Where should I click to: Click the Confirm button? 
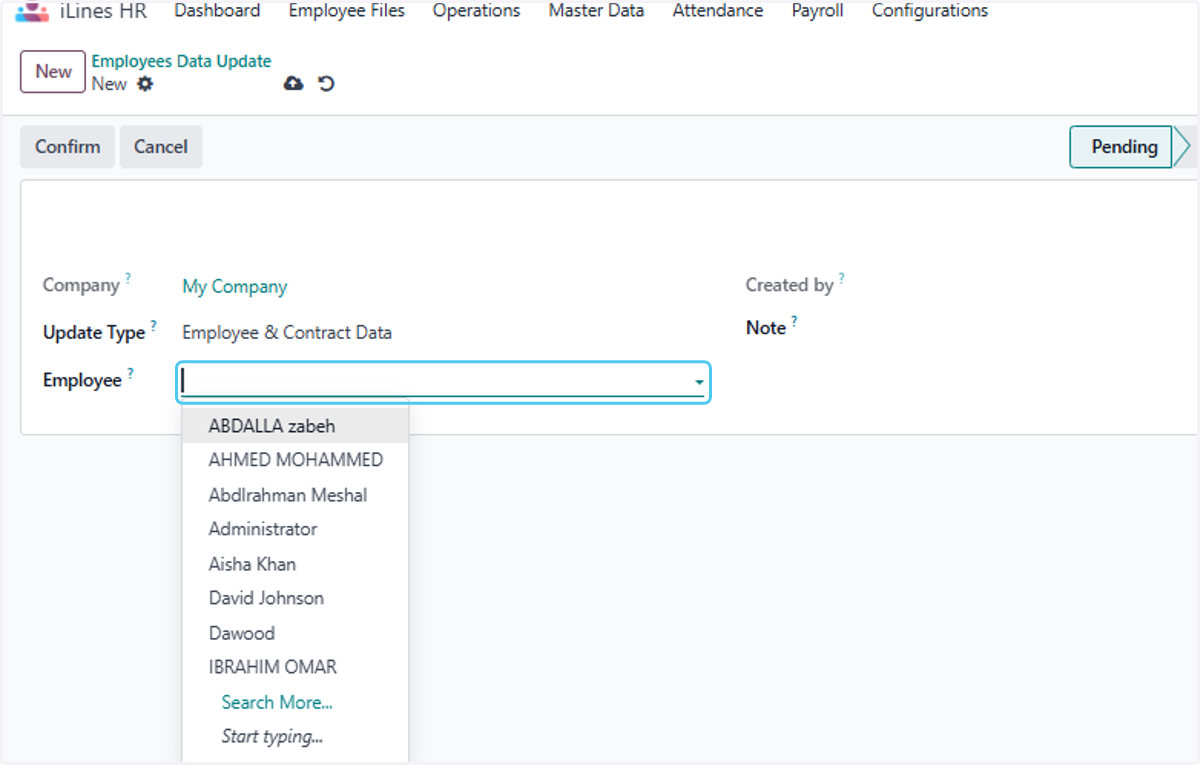pyautogui.click(x=68, y=147)
